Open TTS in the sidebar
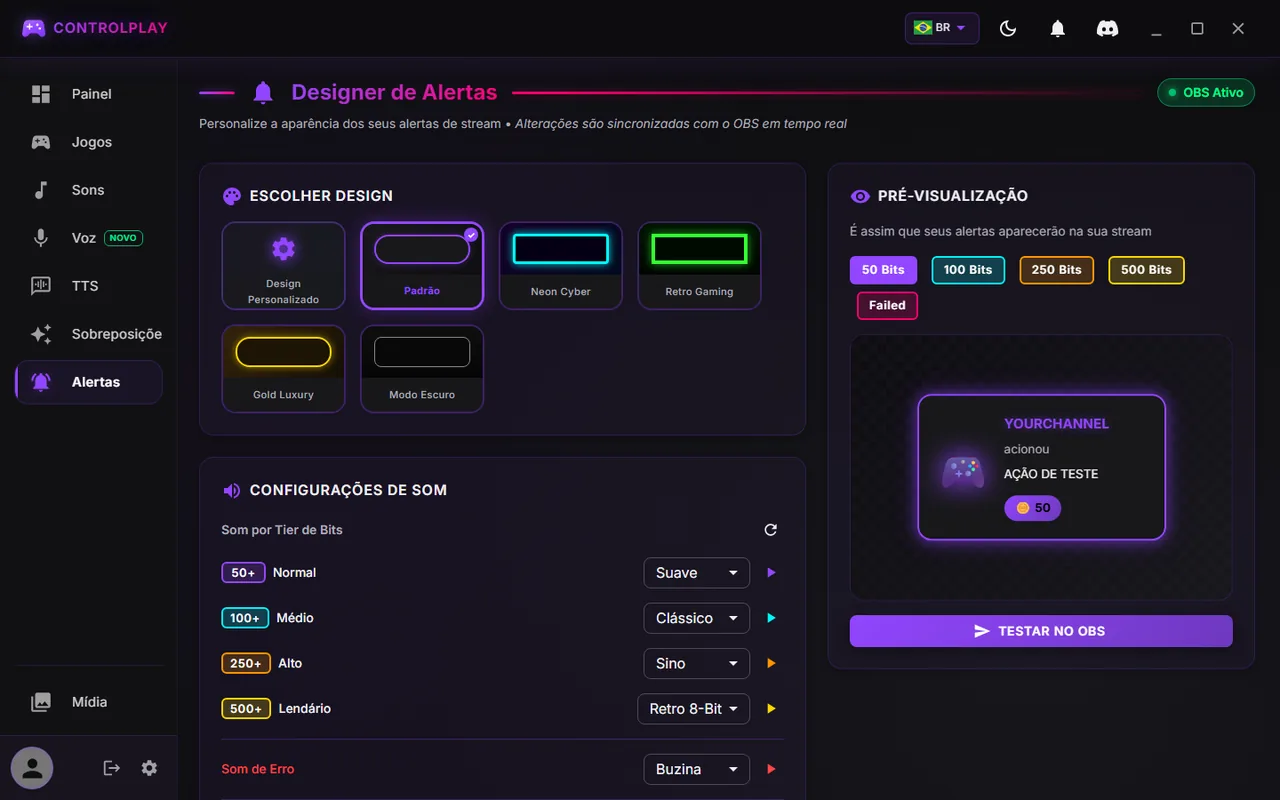This screenshot has width=1280, height=800. (88, 286)
